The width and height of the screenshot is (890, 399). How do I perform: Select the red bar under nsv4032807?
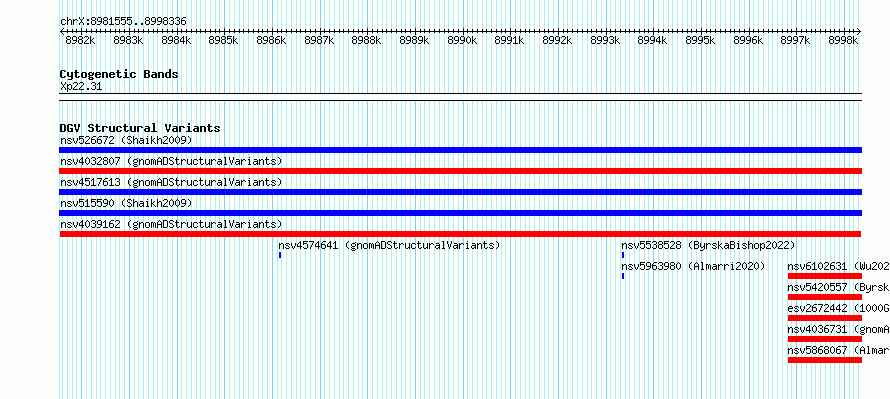pyautogui.click(x=460, y=171)
